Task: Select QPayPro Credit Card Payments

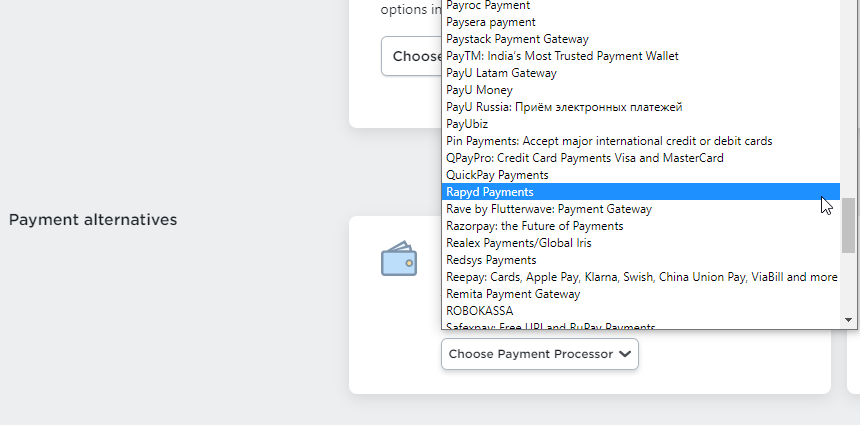Action: coord(584,158)
